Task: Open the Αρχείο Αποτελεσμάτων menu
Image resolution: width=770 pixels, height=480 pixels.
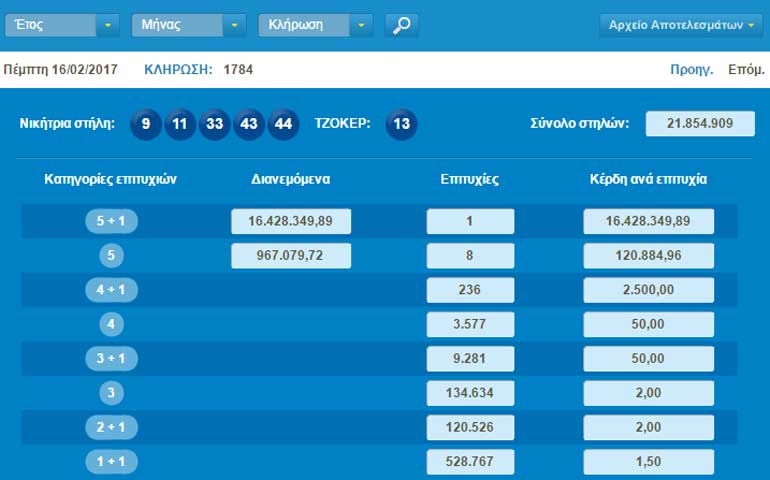Action: pos(681,25)
